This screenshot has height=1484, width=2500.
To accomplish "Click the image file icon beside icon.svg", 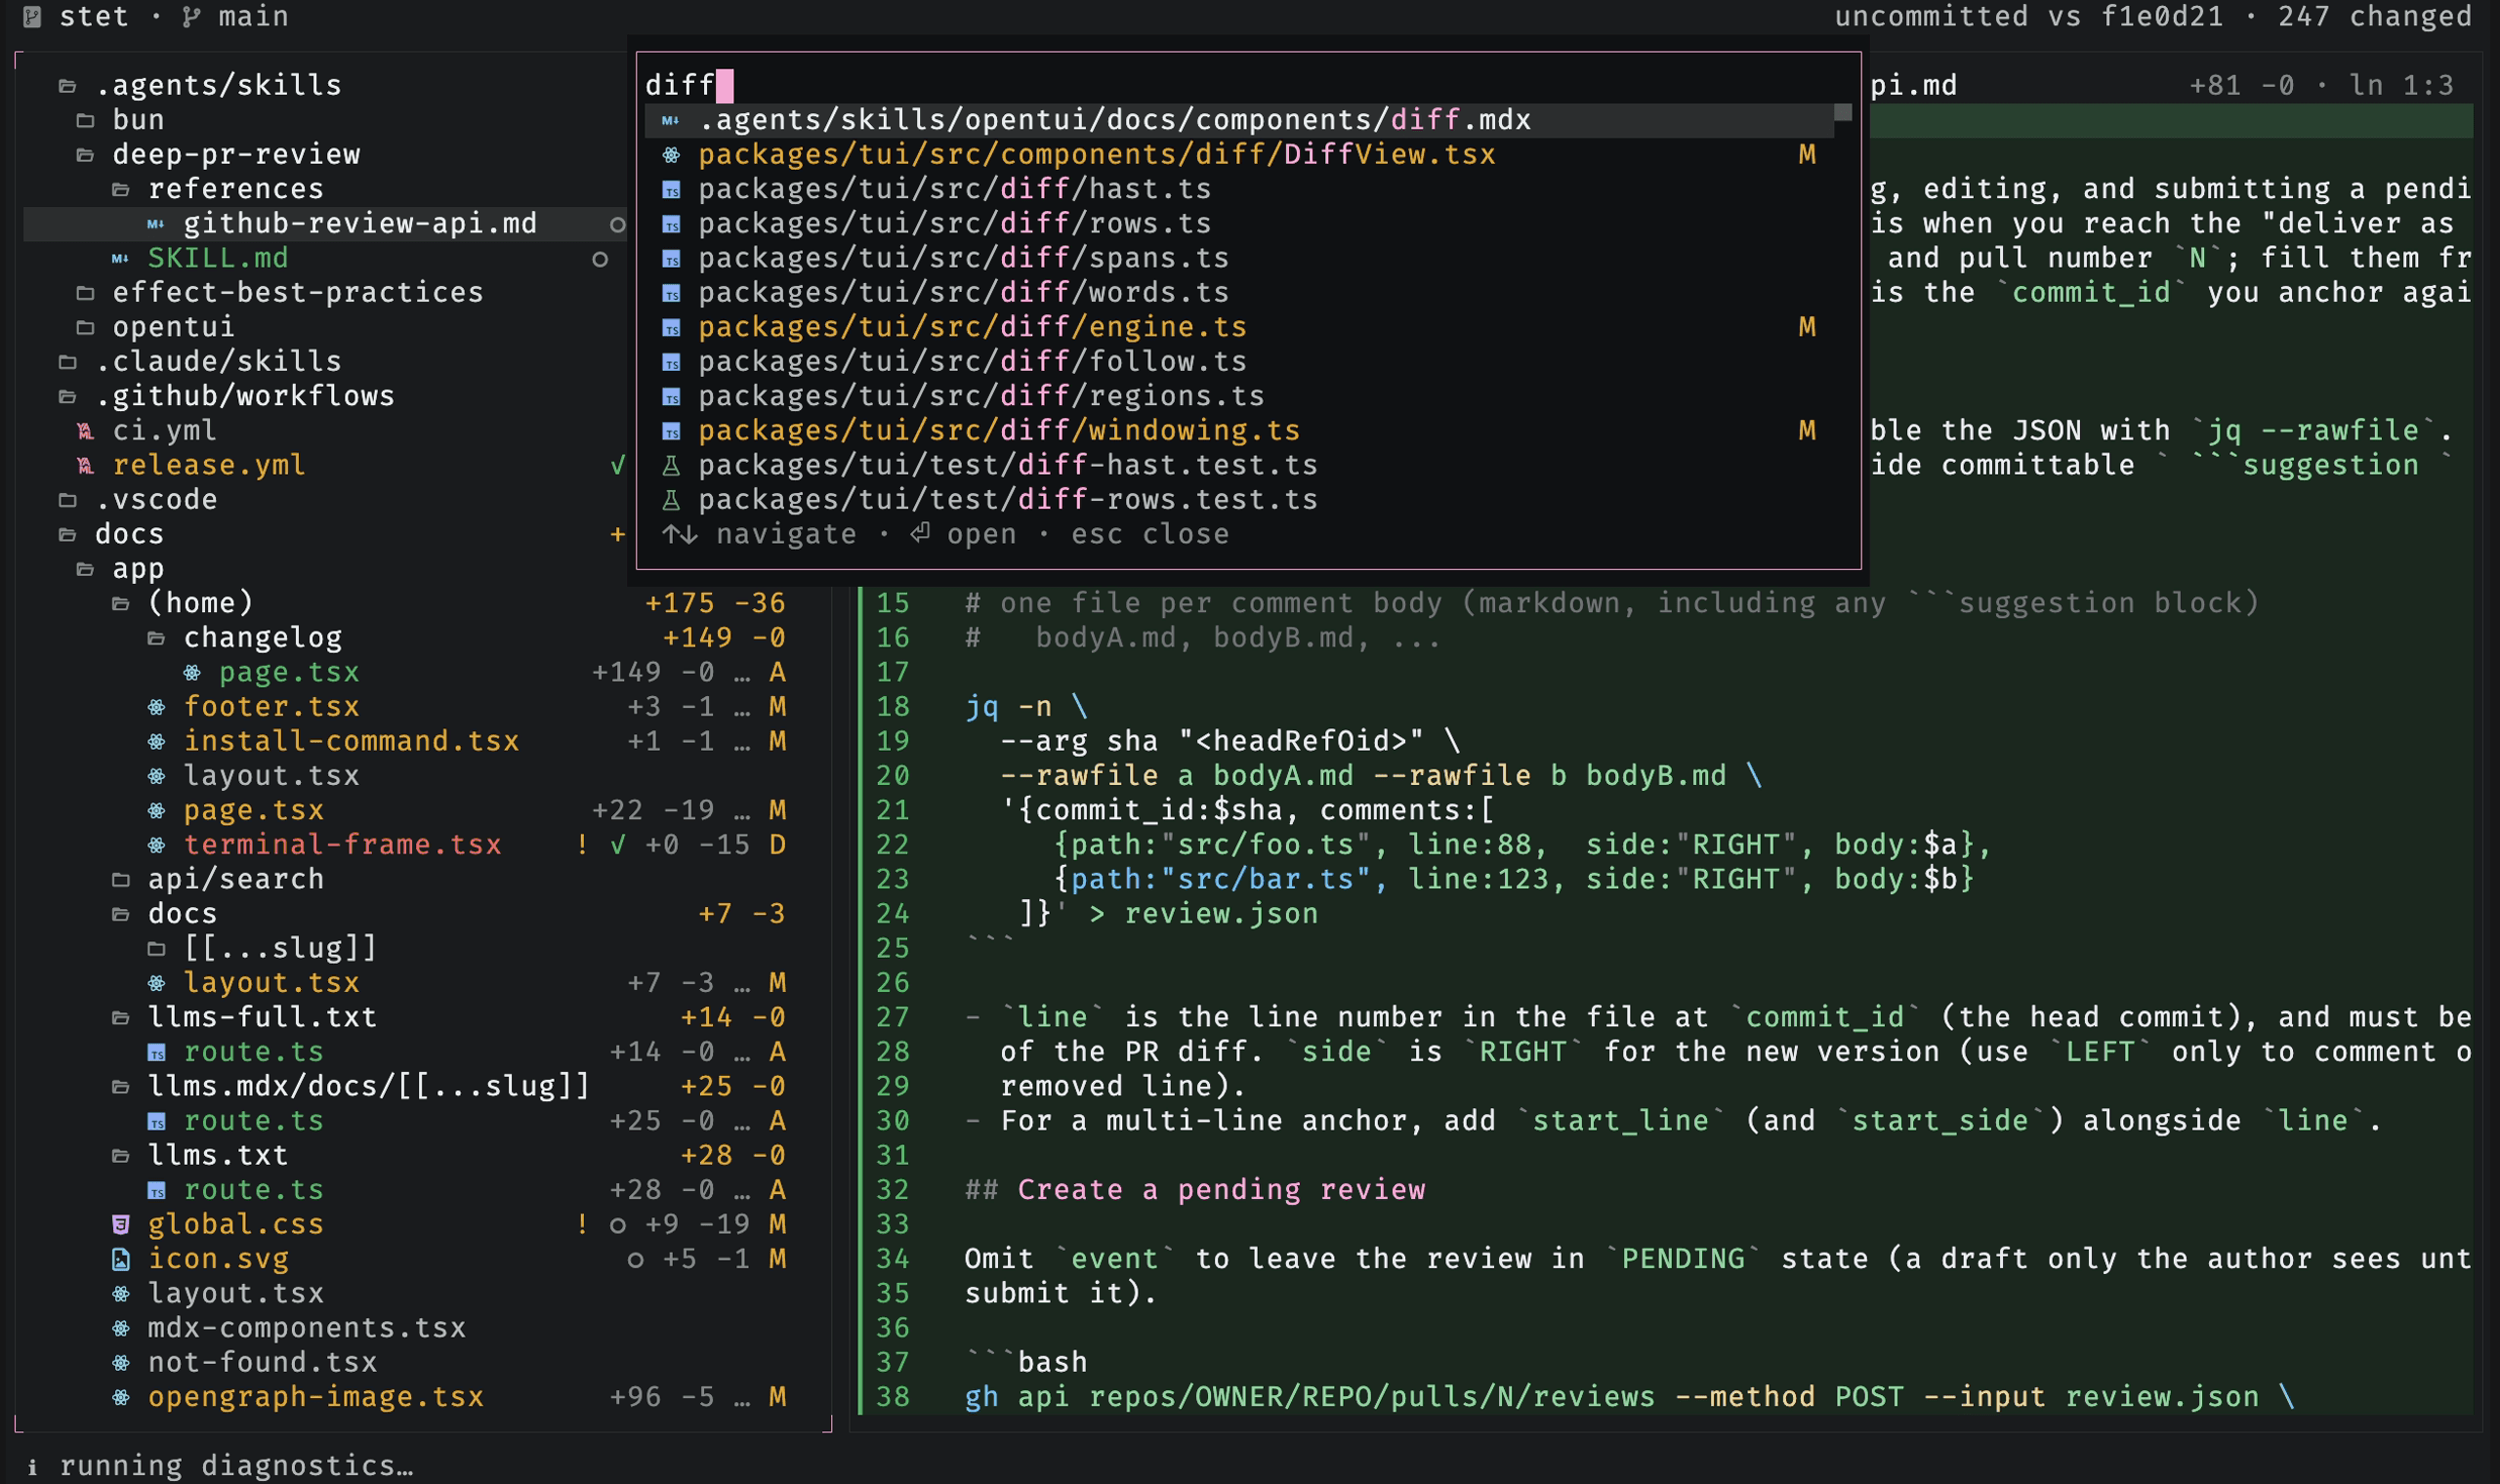I will (x=121, y=1259).
